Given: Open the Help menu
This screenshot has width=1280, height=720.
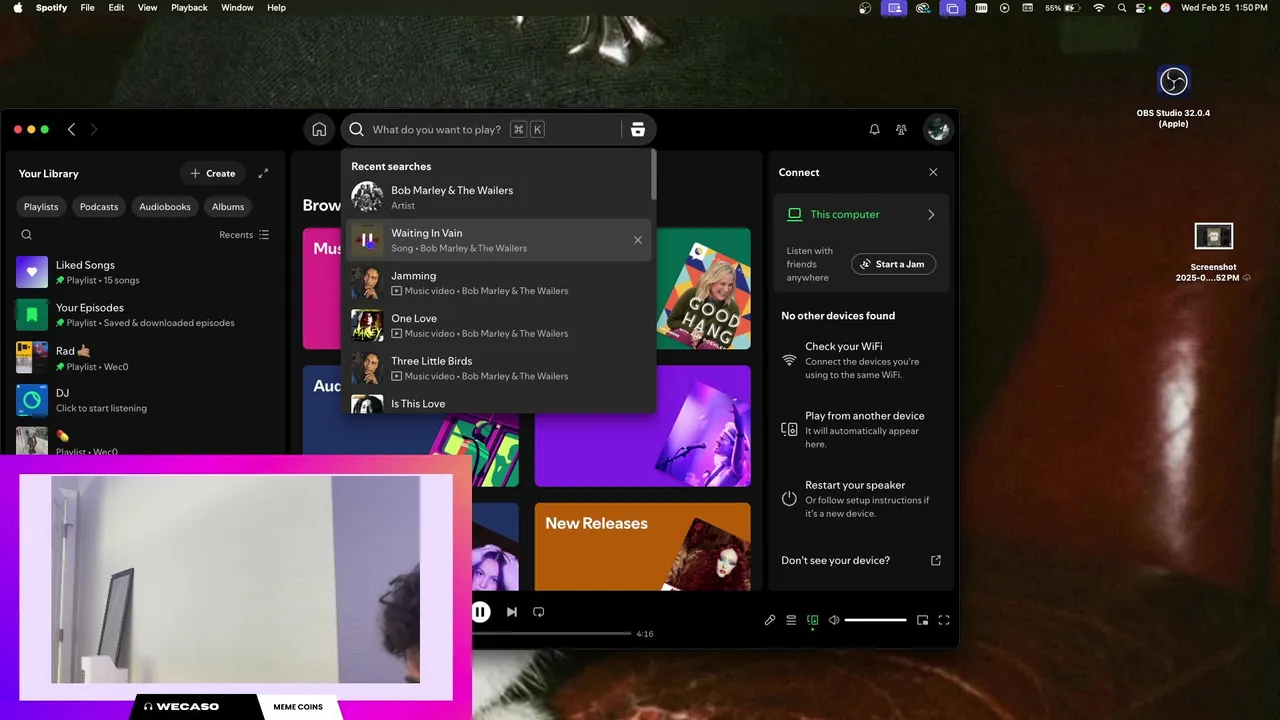Looking at the screenshot, I should 276,7.
